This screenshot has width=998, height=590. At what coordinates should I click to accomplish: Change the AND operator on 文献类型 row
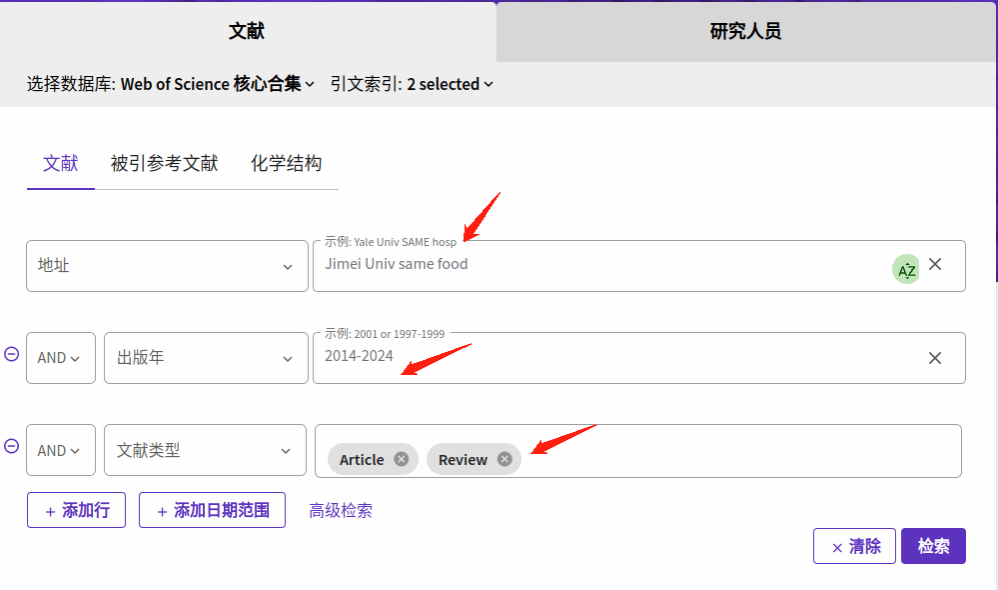[x=60, y=450]
